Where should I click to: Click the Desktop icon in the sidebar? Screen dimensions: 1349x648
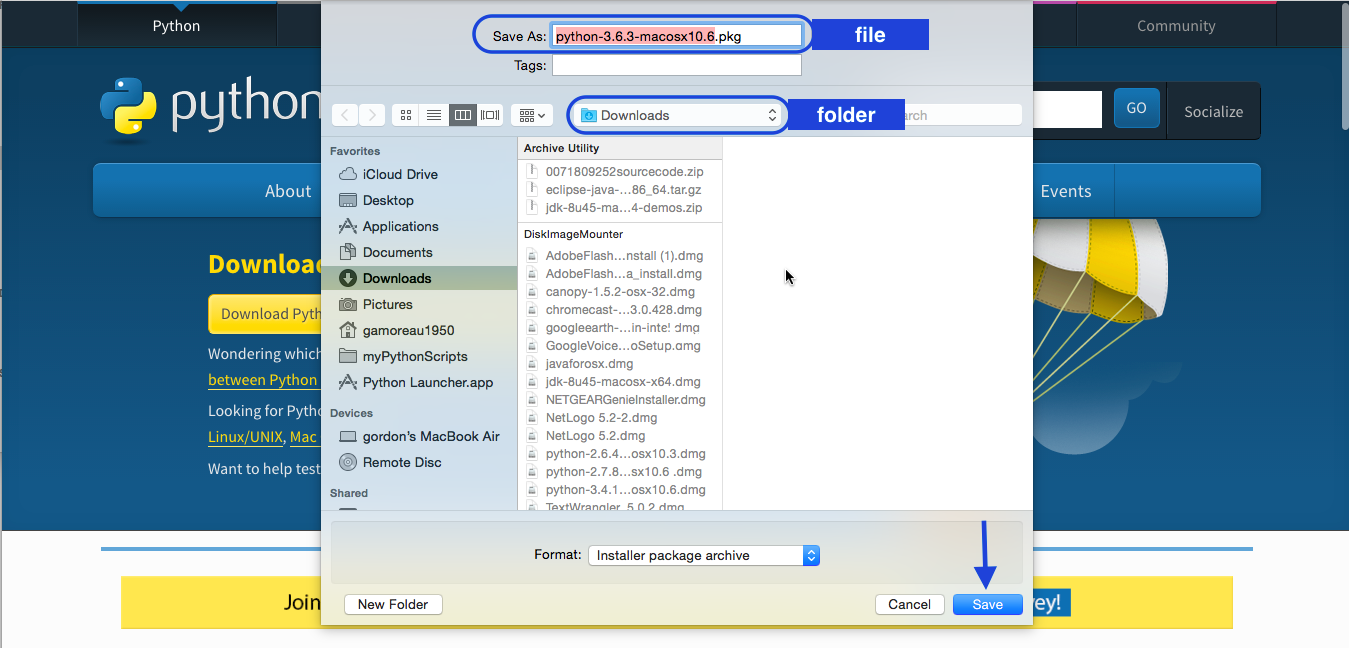pos(348,200)
